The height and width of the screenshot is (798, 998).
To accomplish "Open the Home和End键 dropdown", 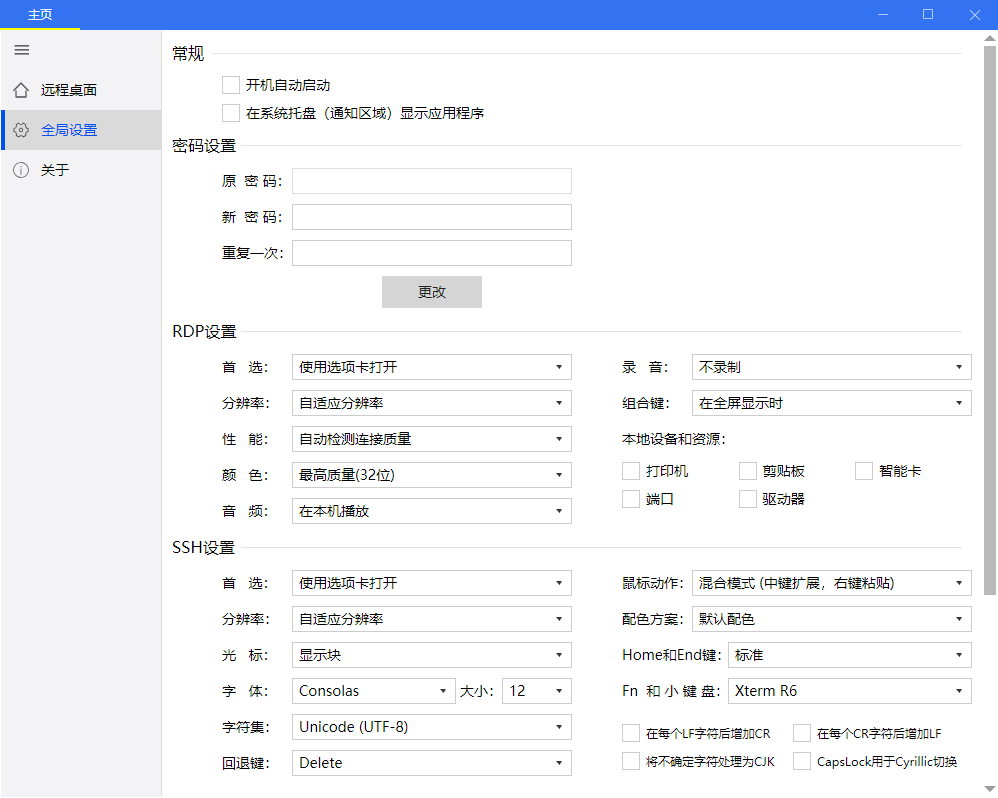I will pos(850,655).
